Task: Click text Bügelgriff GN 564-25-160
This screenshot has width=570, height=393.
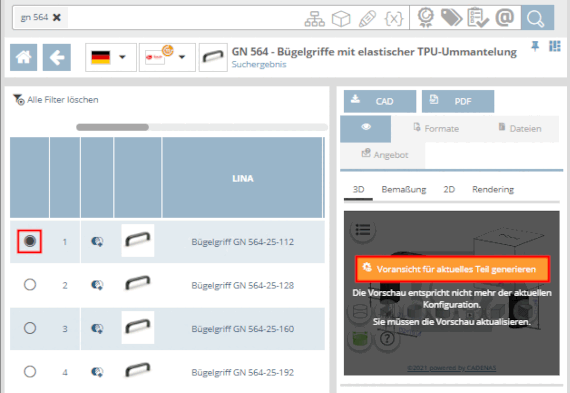Action: tap(242, 329)
